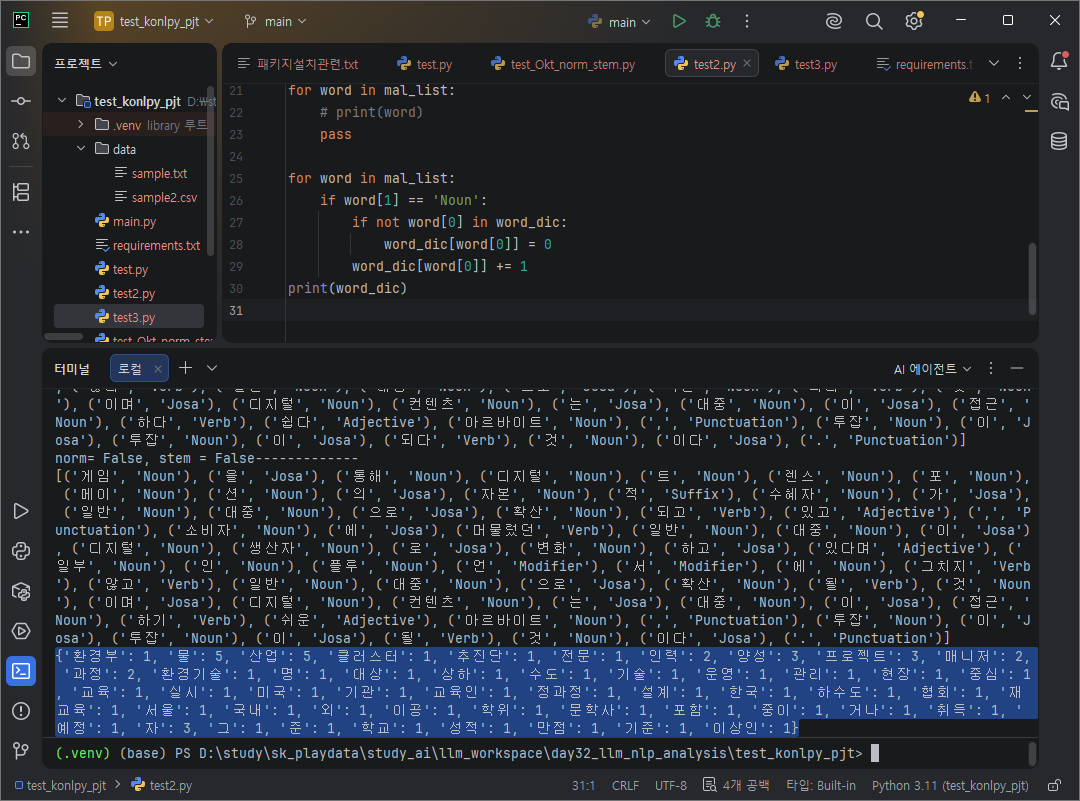Switch to test.py editor tab
Viewport: 1080px width, 801px height.
(x=425, y=64)
